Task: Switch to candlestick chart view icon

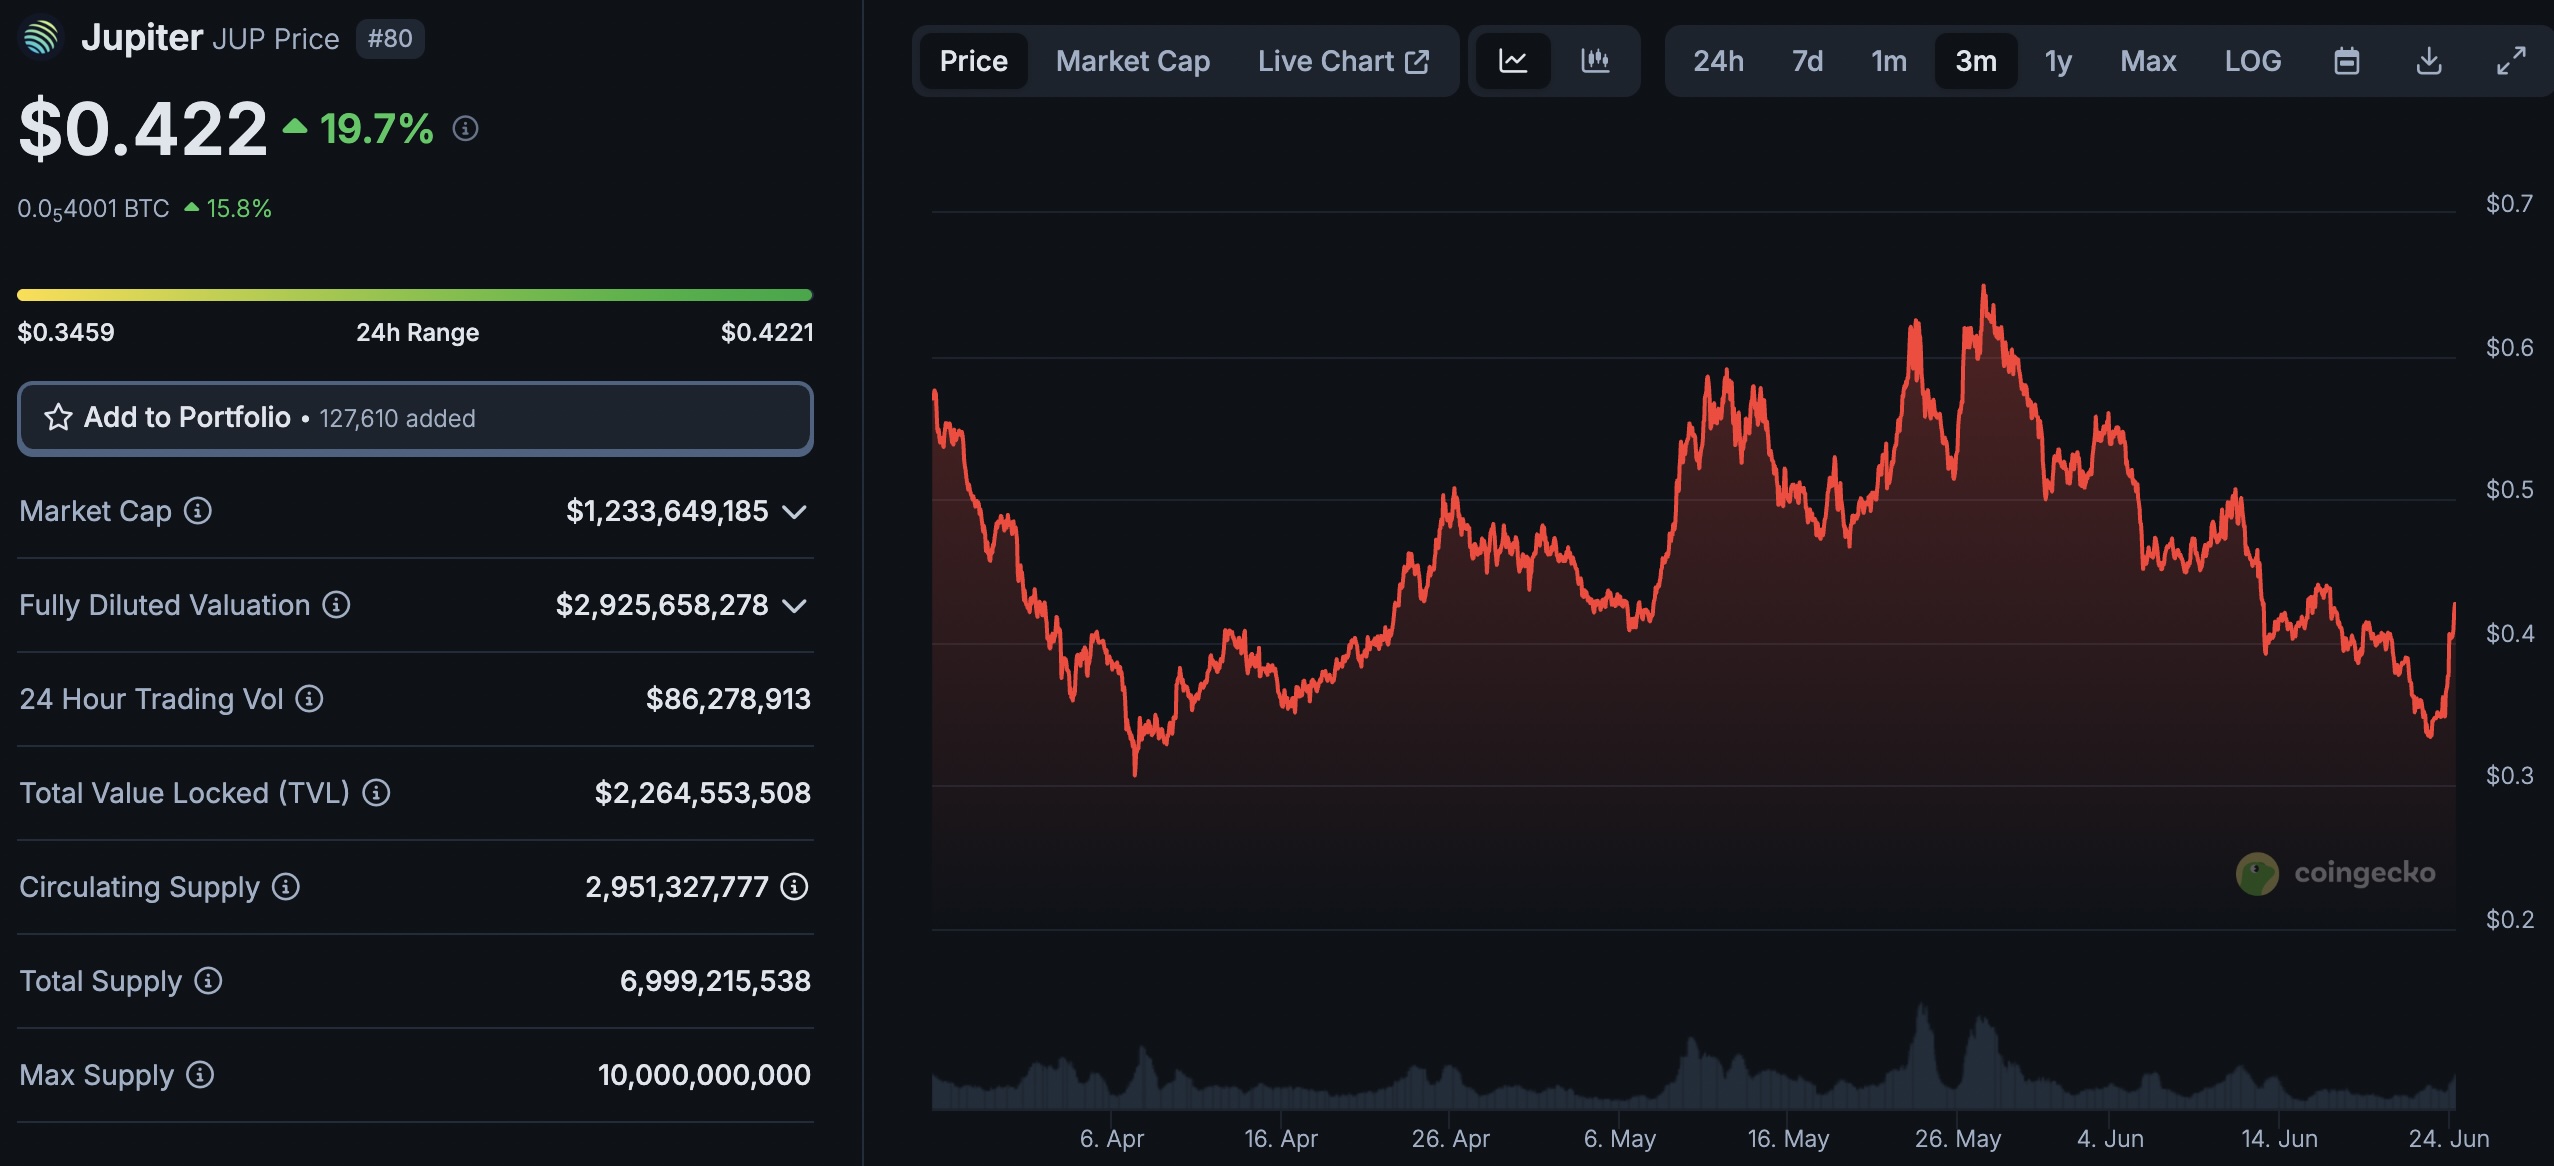Action: pyautogui.click(x=1595, y=61)
